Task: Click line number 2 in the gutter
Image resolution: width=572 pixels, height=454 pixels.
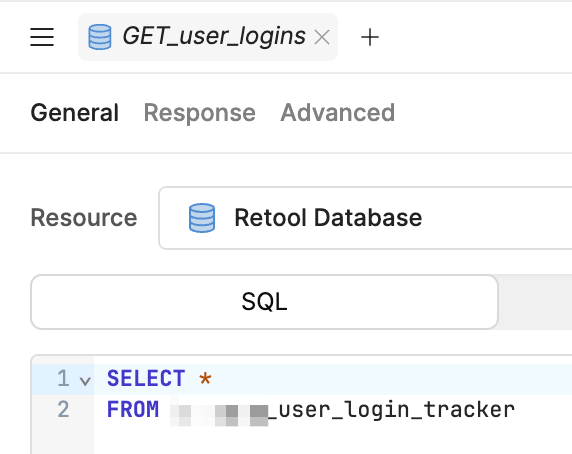Action: [63, 410]
